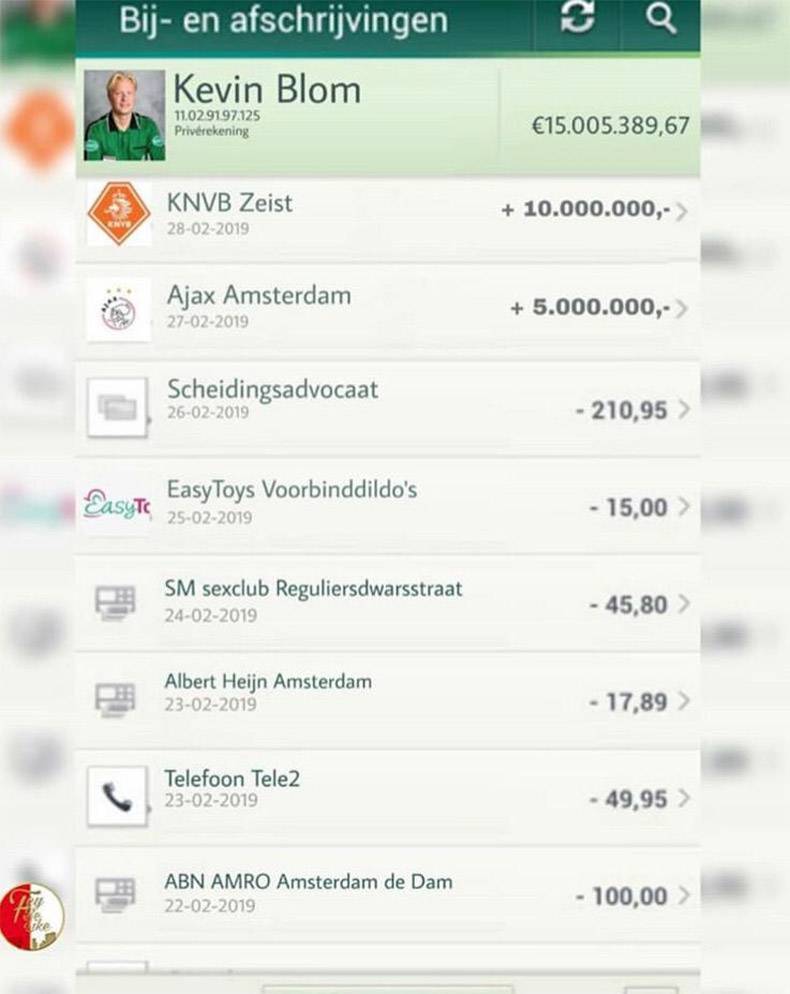Click the Scheidingsadvocaat transfer icon
This screenshot has width=790, height=994.
click(117, 407)
